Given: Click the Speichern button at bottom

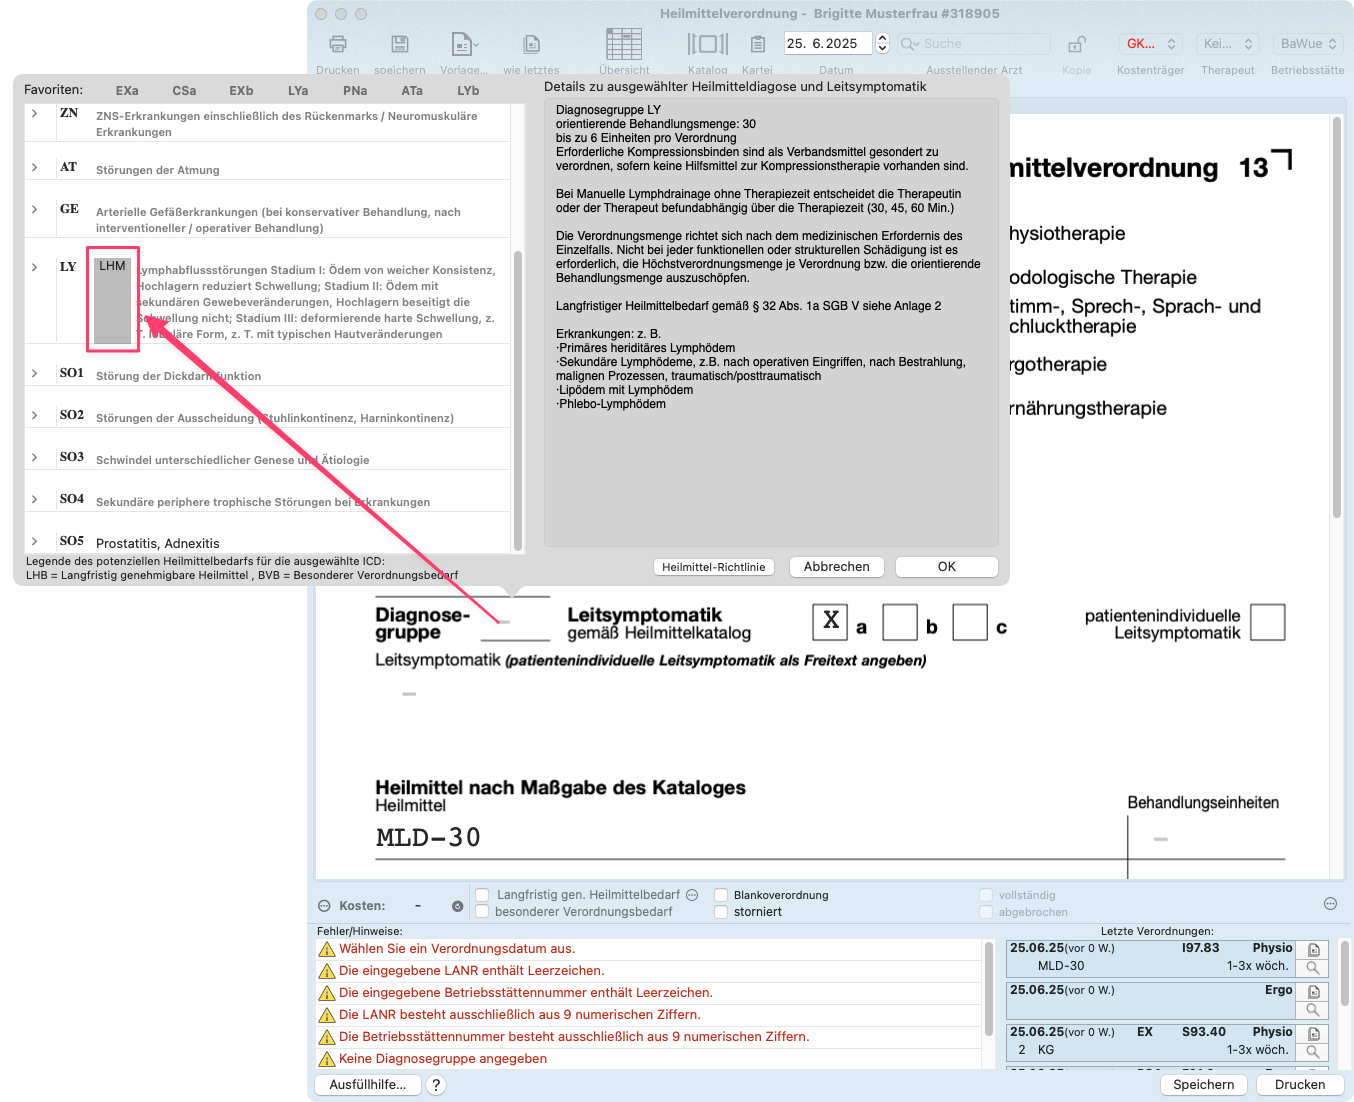Looking at the screenshot, I should click(x=1204, y=1085).
